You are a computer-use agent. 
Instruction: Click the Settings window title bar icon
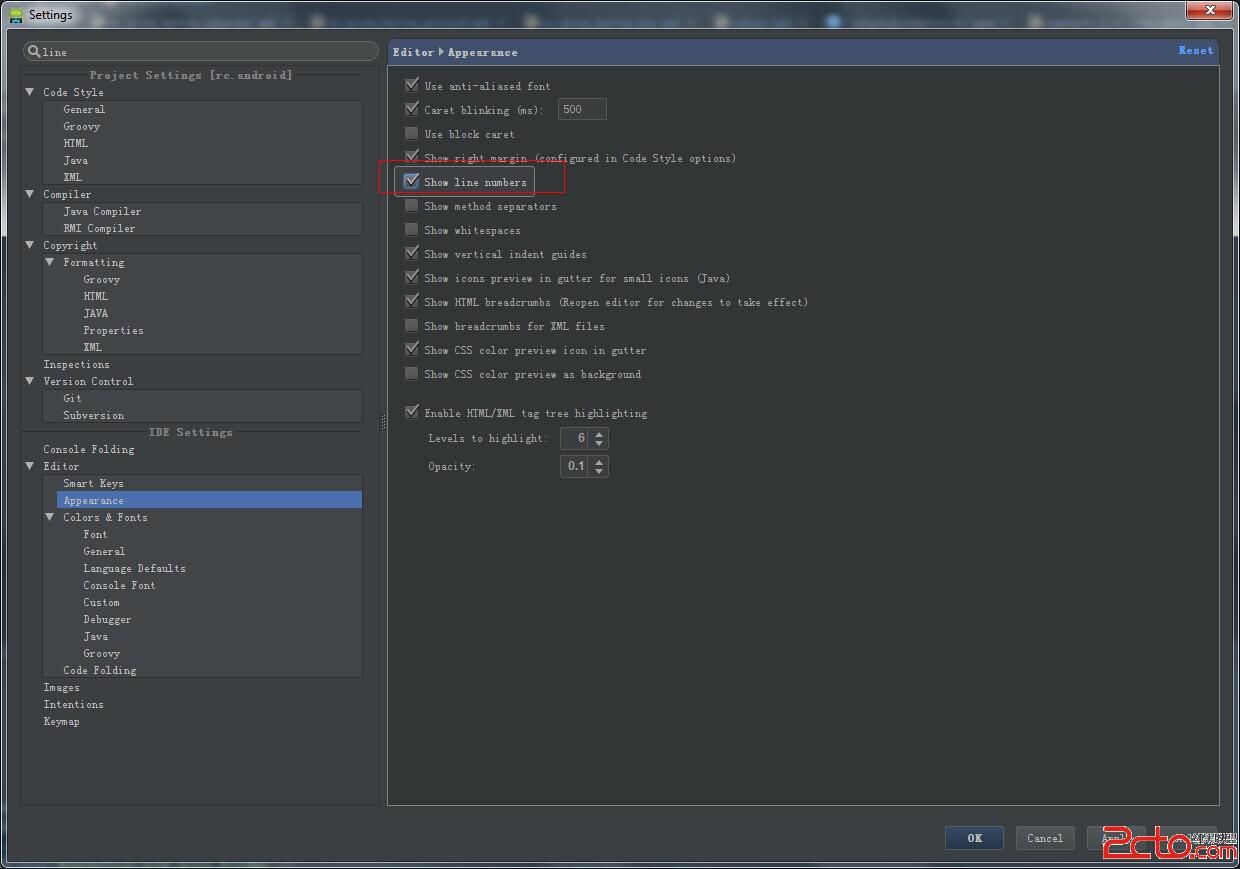(x=15, y=14)
